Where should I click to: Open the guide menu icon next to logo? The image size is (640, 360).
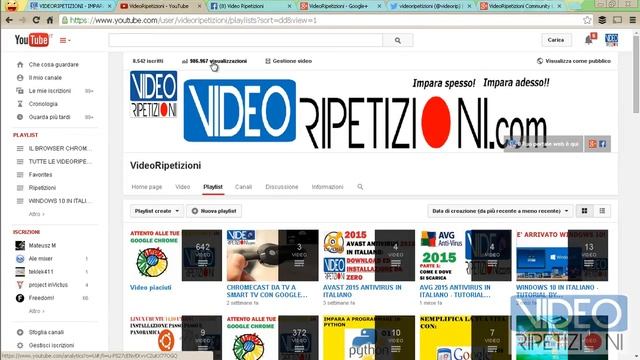65,40
